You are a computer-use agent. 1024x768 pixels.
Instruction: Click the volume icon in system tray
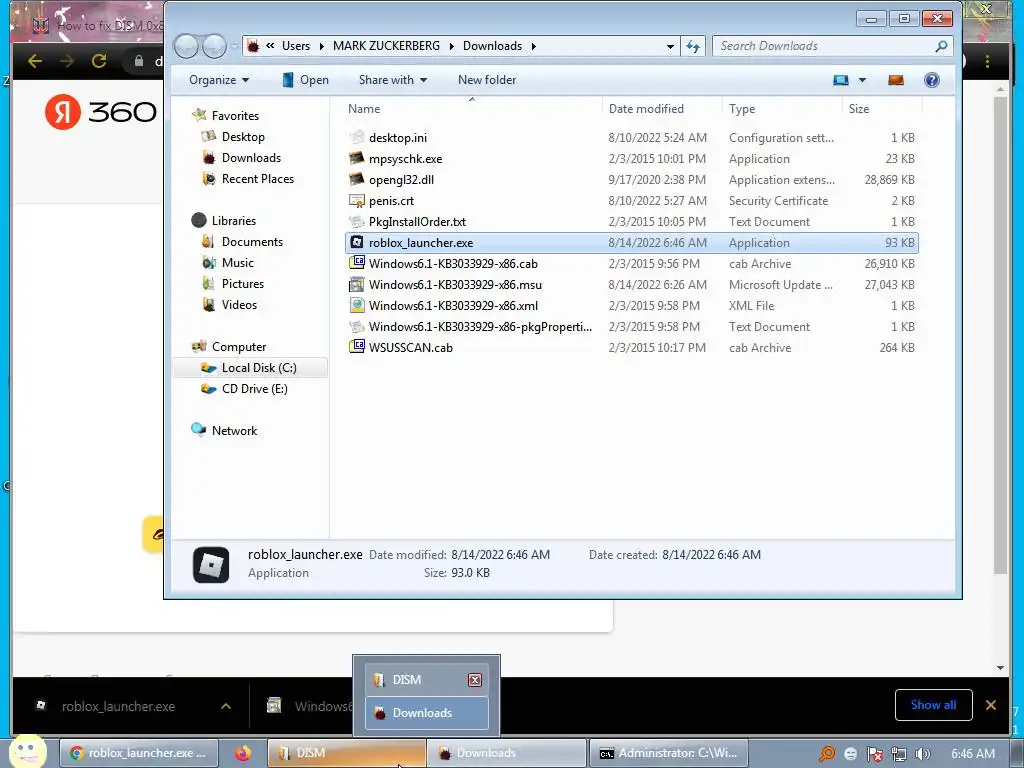coord(922,754)
